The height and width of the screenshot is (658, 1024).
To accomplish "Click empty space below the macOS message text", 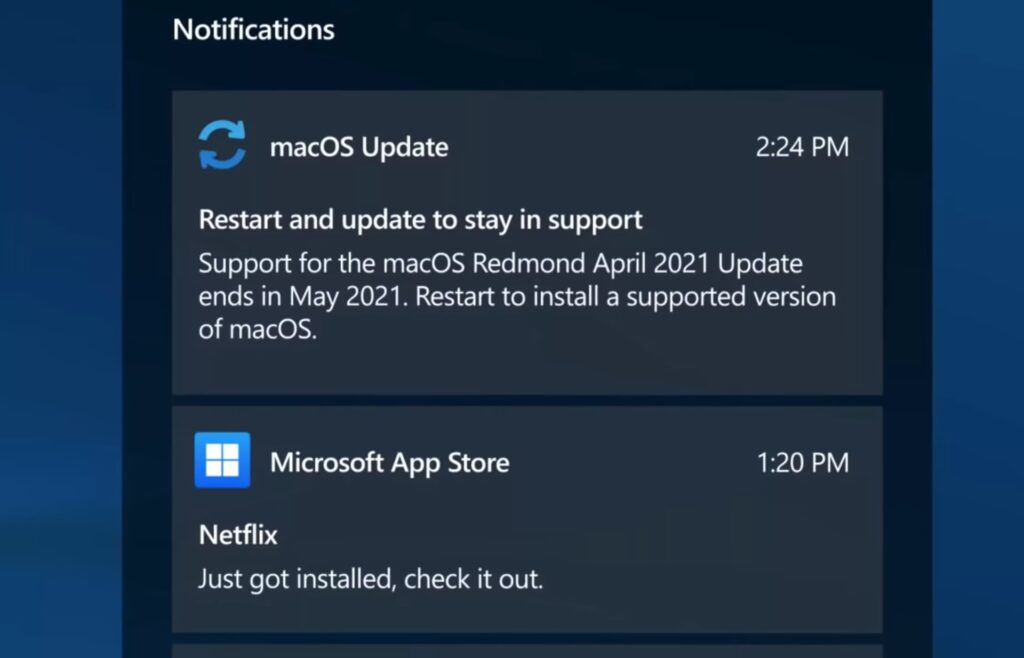I will [527, 370].
